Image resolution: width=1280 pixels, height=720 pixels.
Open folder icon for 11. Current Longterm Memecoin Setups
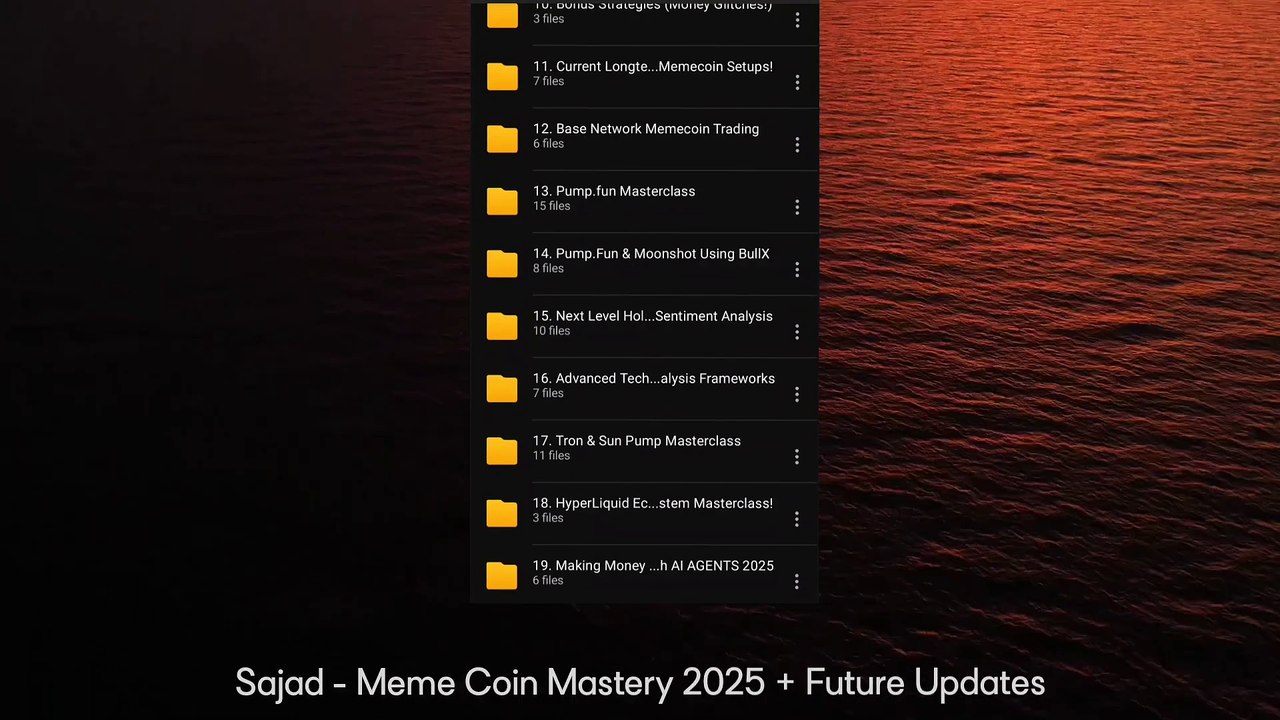point(502,76)
